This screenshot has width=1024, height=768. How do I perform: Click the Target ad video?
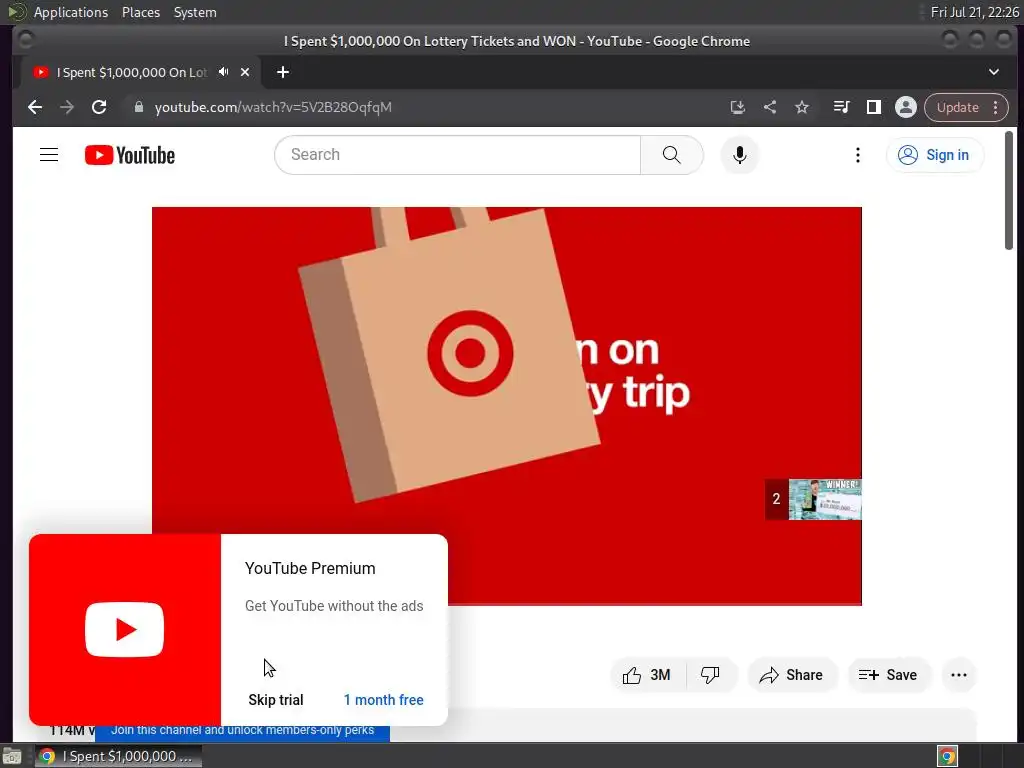coord(507,406)
